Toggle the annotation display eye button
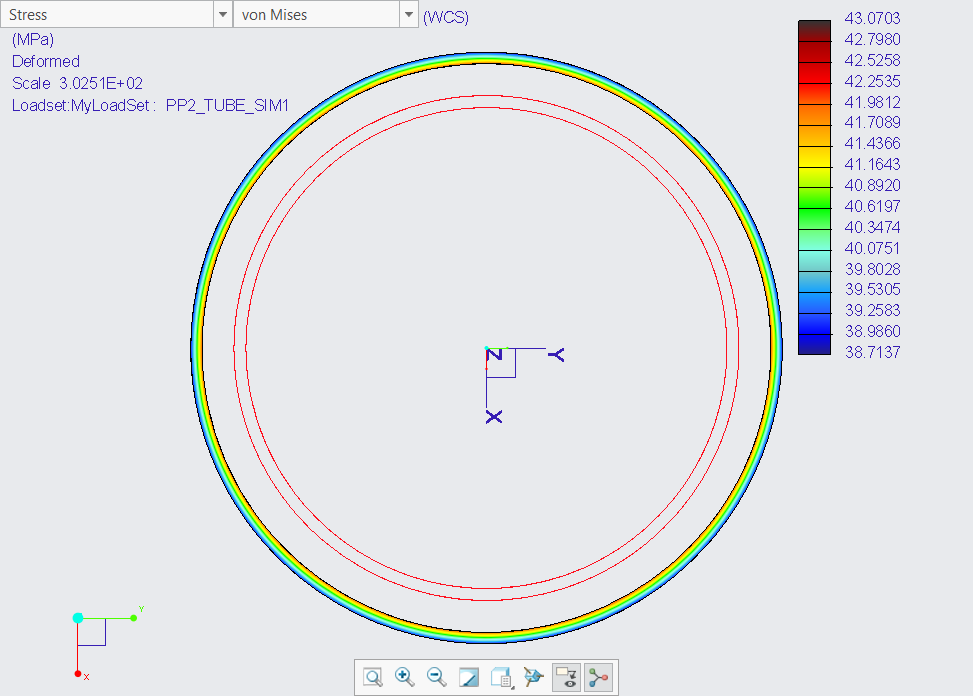 566,677
